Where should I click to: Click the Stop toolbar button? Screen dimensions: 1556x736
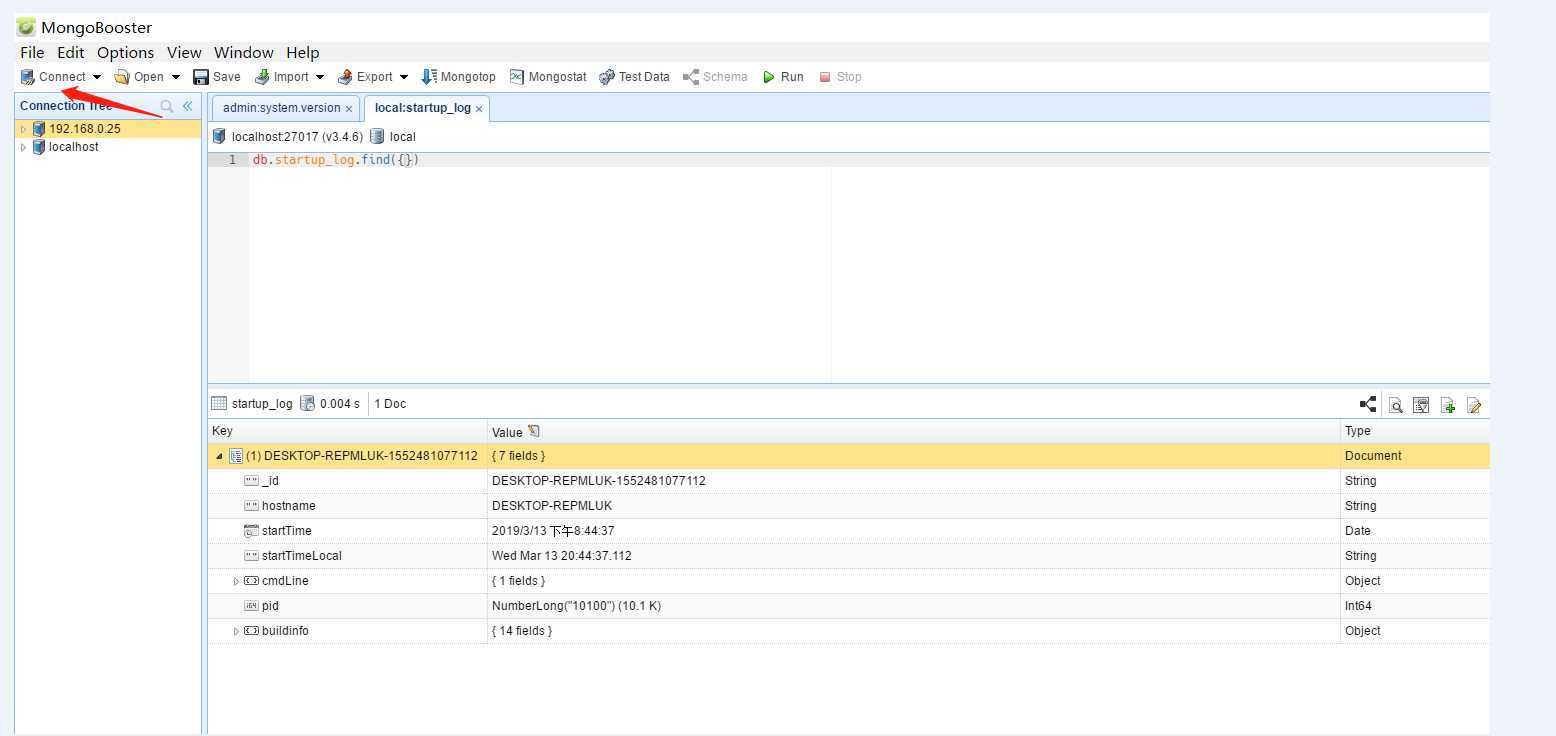click(x=840, y=77)
